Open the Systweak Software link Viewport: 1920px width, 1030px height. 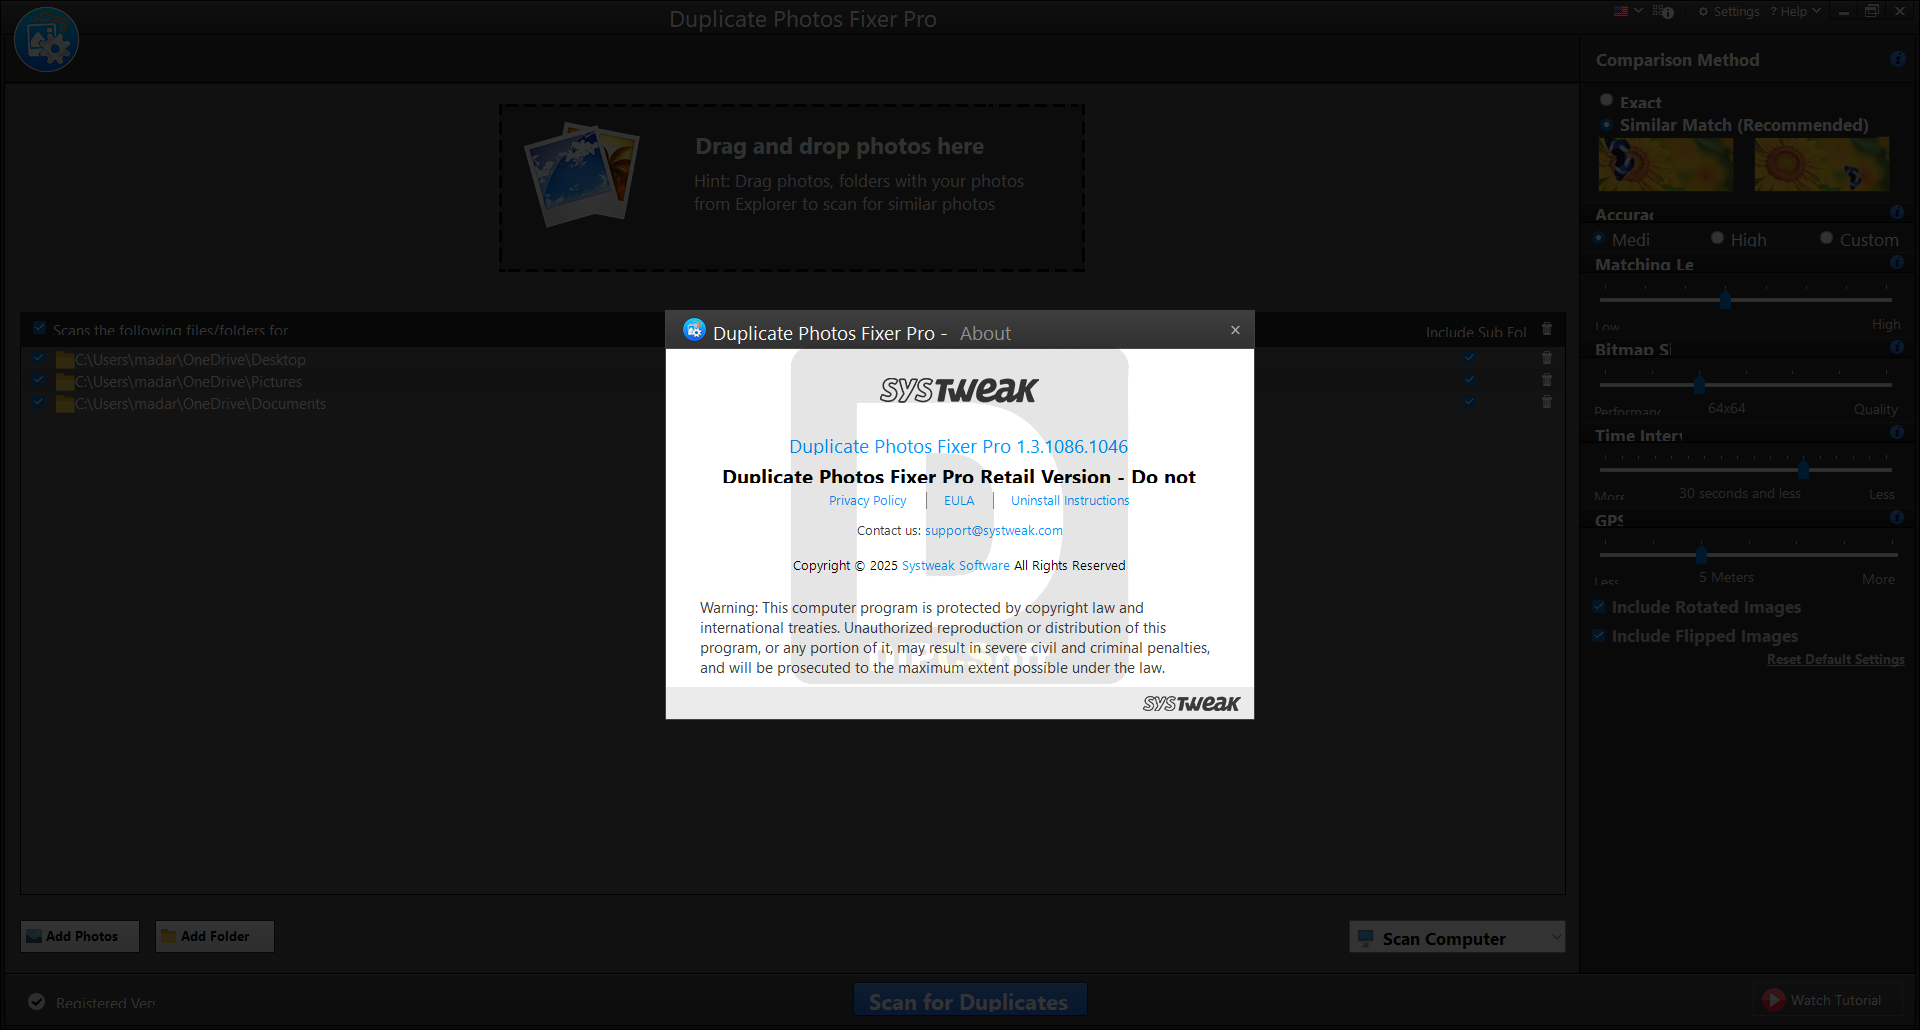point(956,566)
